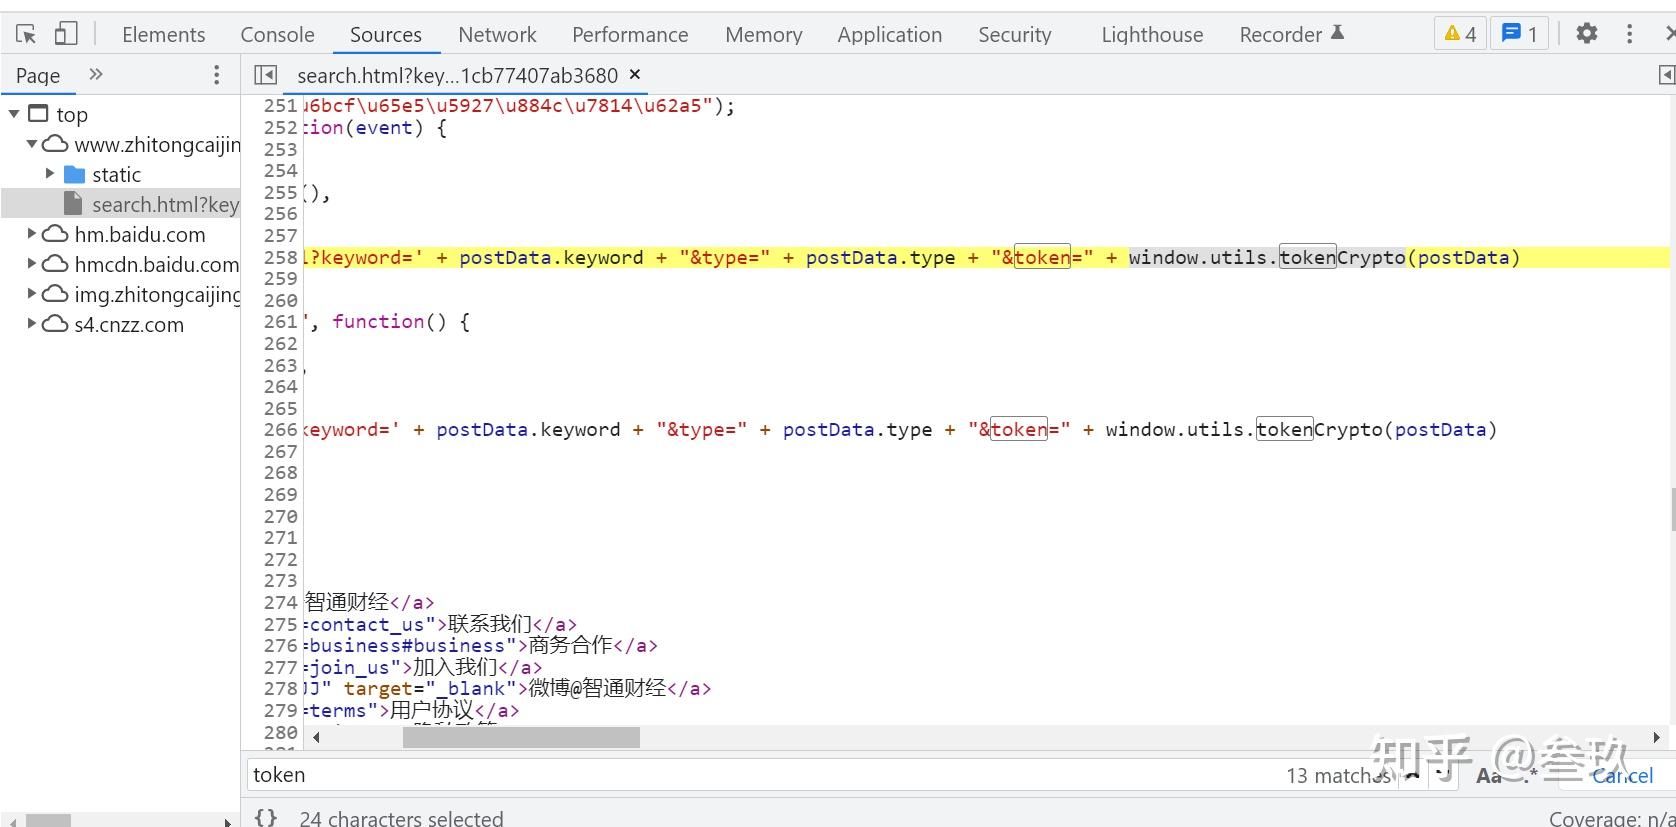Open the Recorder tab
Screen dimensions: 1676x827
[x=1291, y=34]
